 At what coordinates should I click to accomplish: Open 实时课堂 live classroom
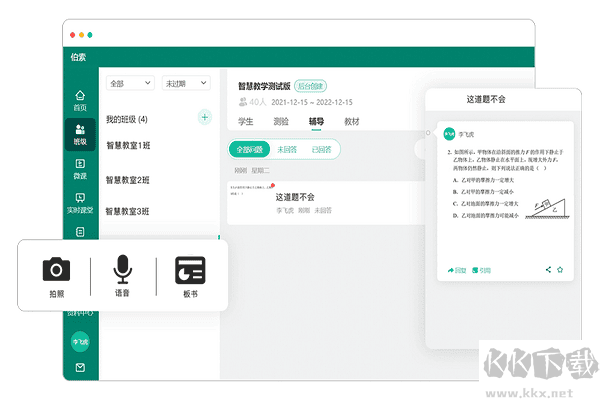pos(80,203)
